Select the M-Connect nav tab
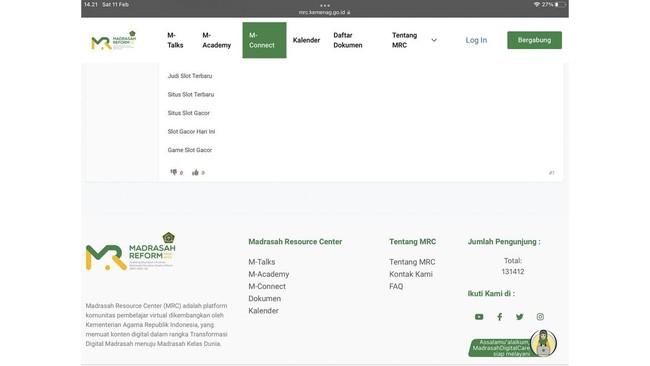 tap(264, 40)
